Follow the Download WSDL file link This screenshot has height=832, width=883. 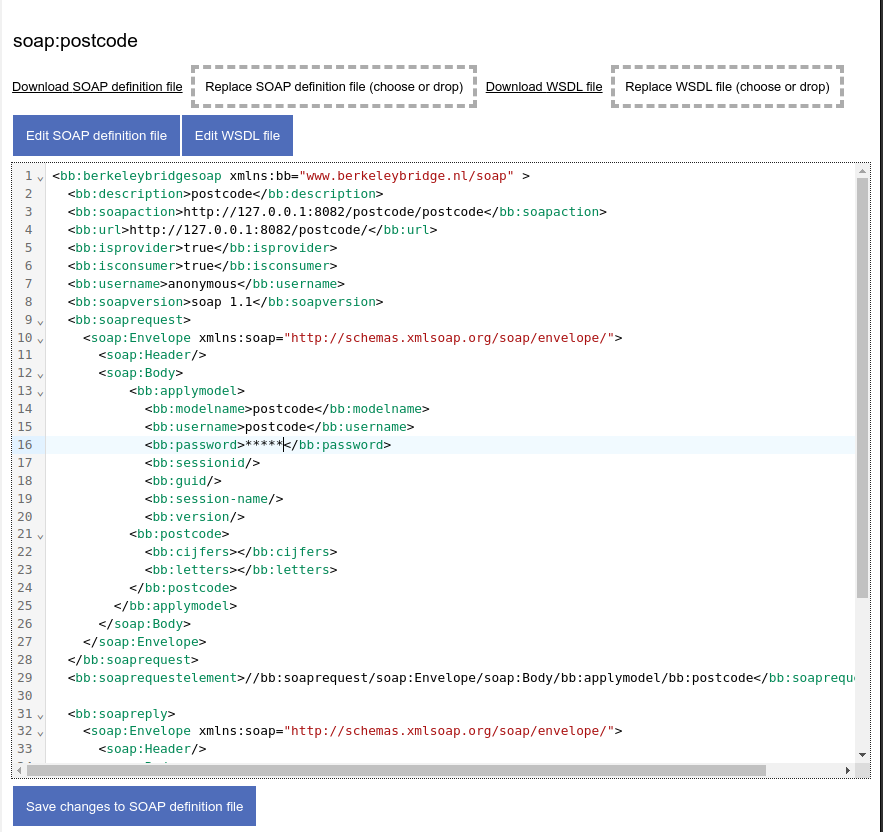(x=544, y=87)
